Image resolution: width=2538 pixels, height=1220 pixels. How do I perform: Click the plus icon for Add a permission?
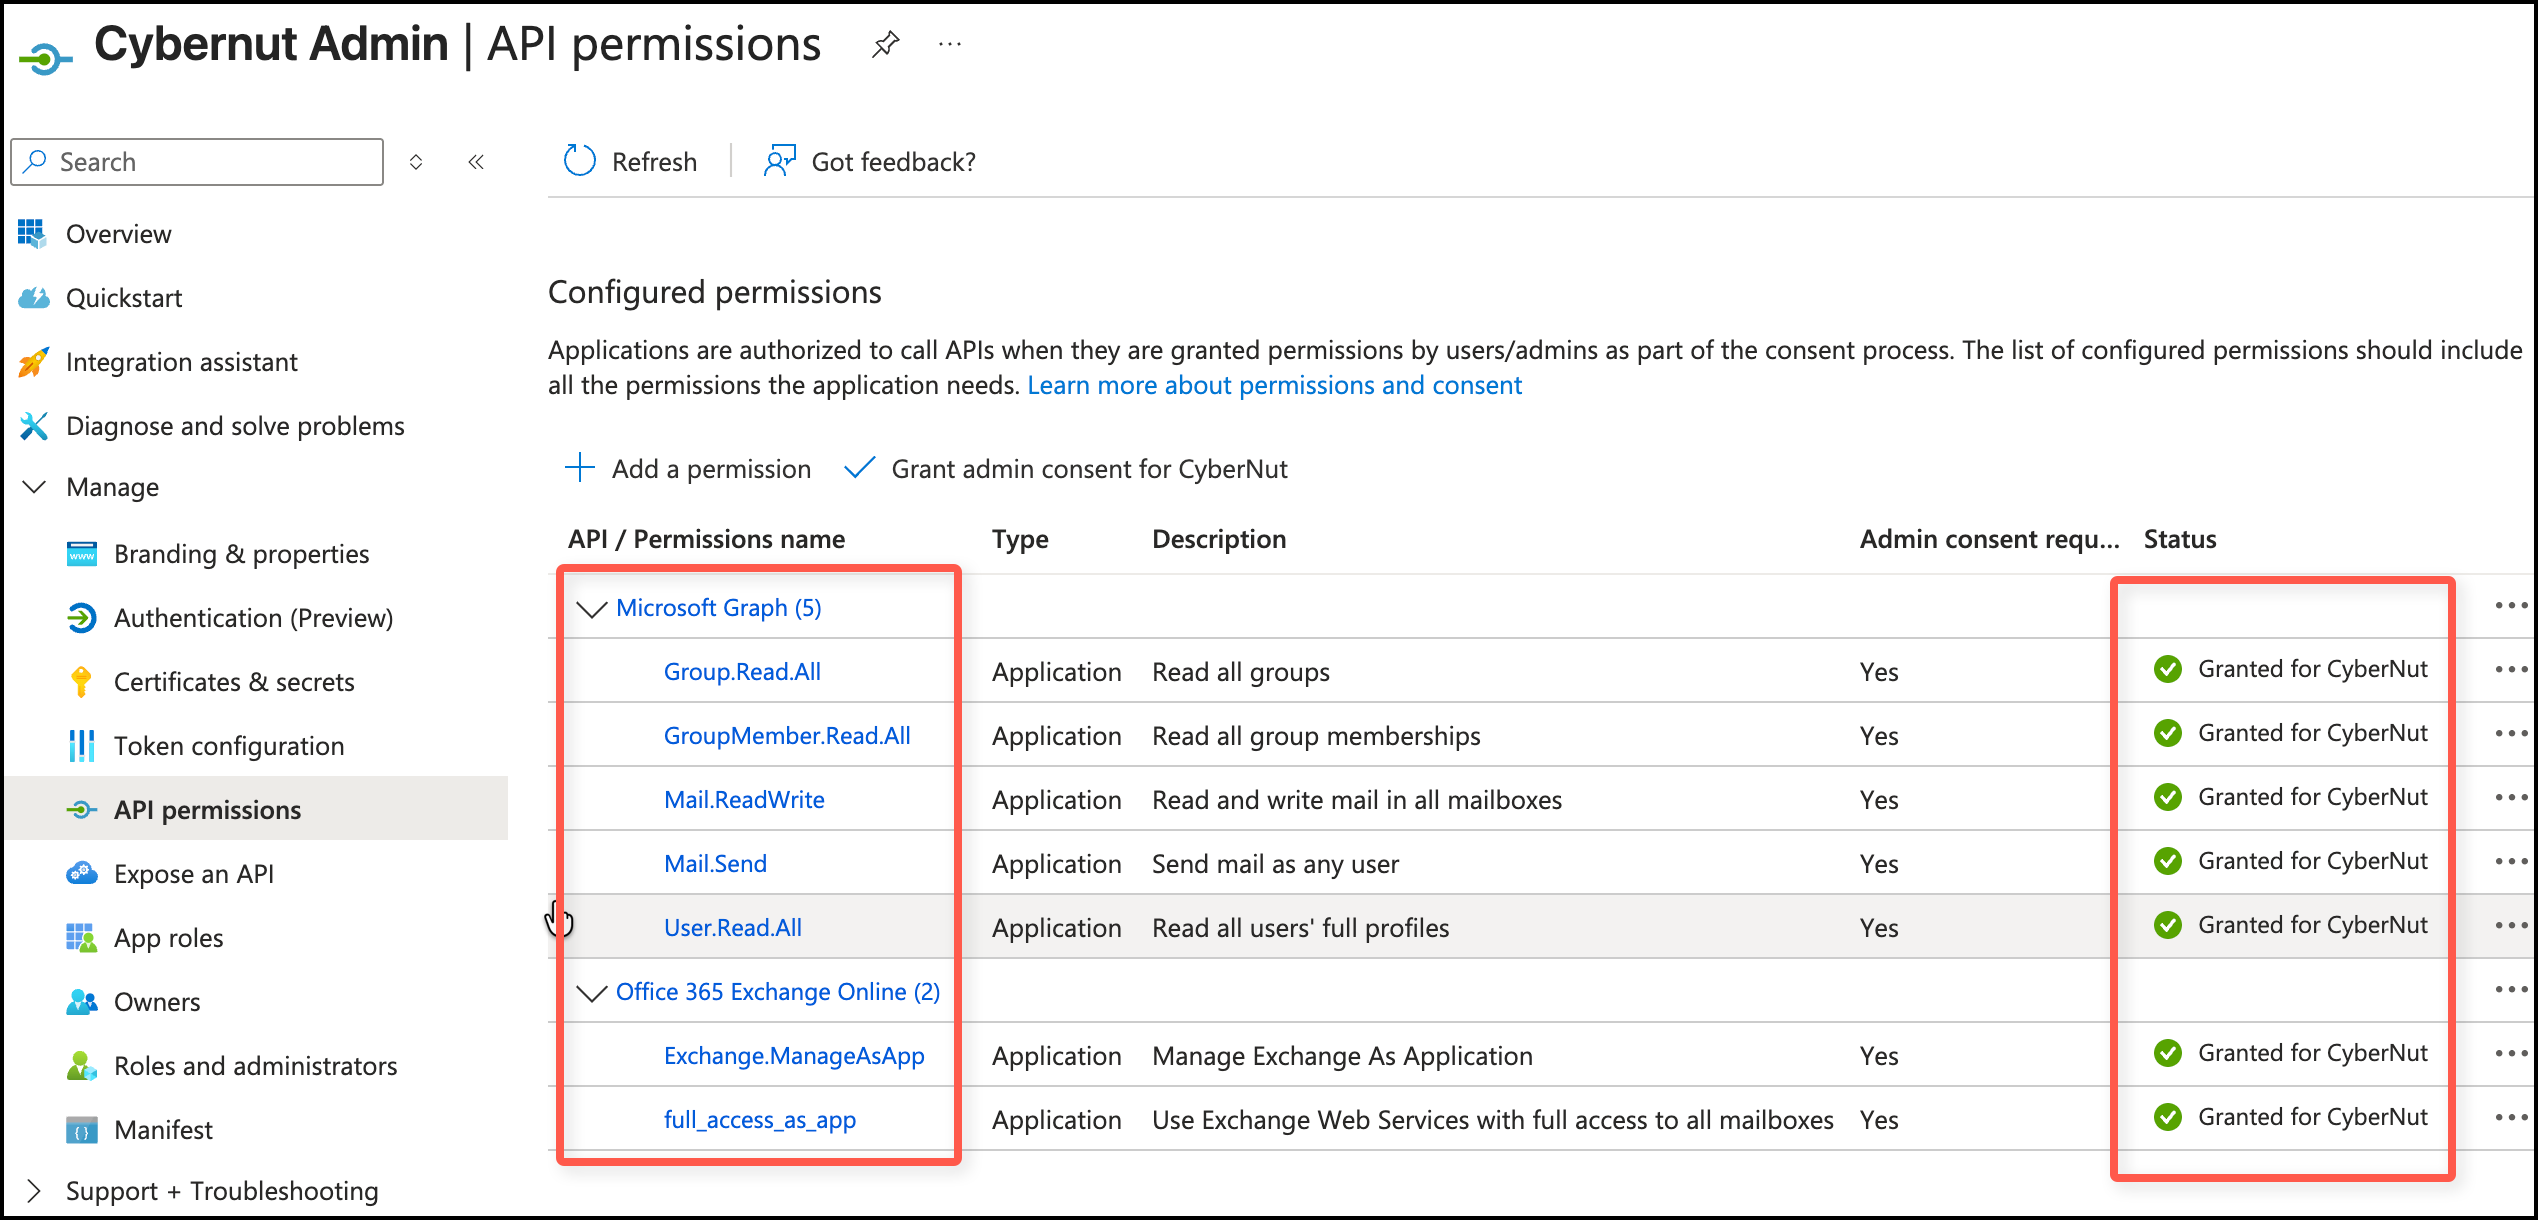pos(580,468)
